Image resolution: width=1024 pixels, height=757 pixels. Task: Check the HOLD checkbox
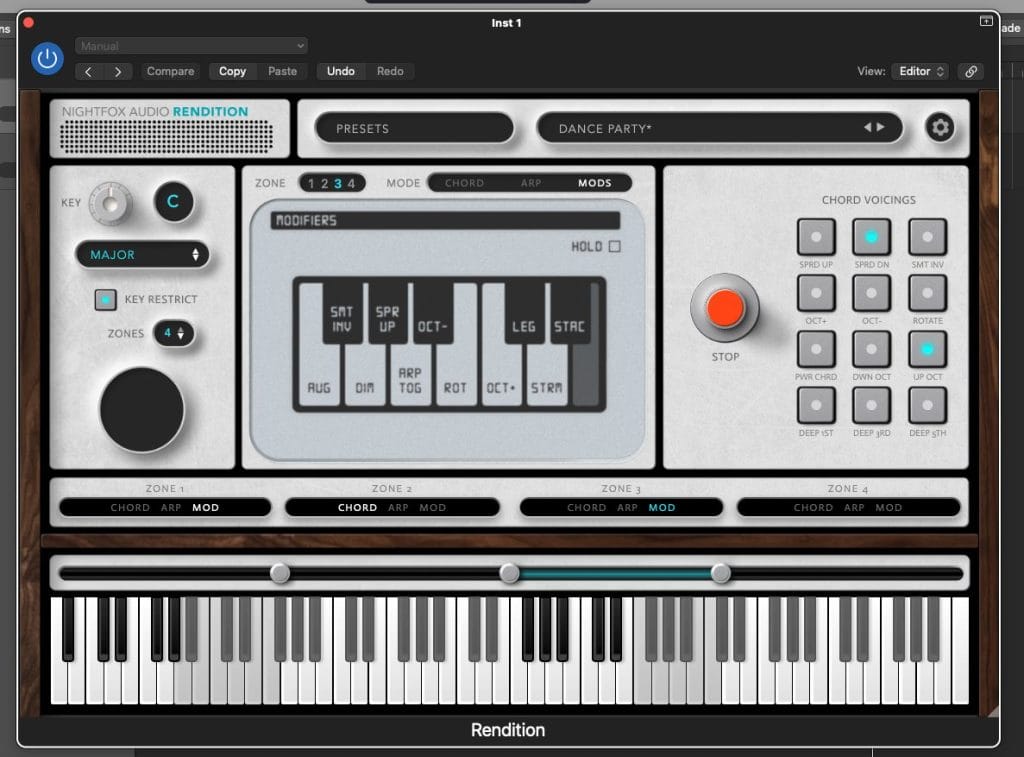(615, 246)
